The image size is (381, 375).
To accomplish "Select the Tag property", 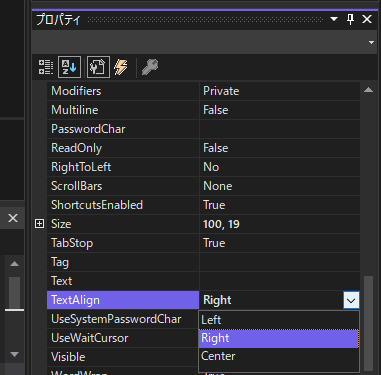I will click(123, 262).
